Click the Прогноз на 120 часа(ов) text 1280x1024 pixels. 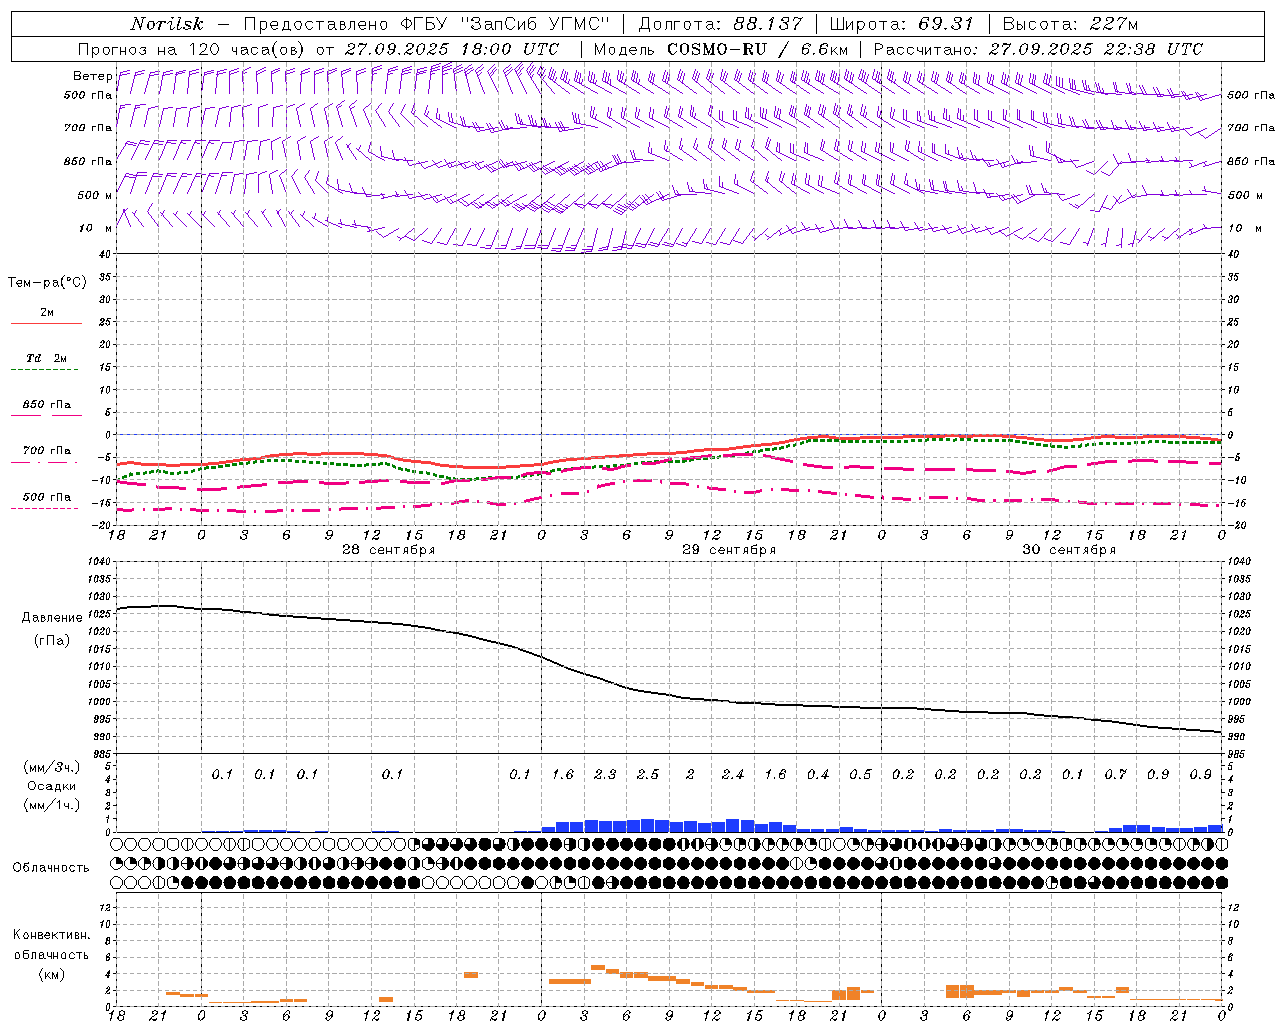(193, 49)
